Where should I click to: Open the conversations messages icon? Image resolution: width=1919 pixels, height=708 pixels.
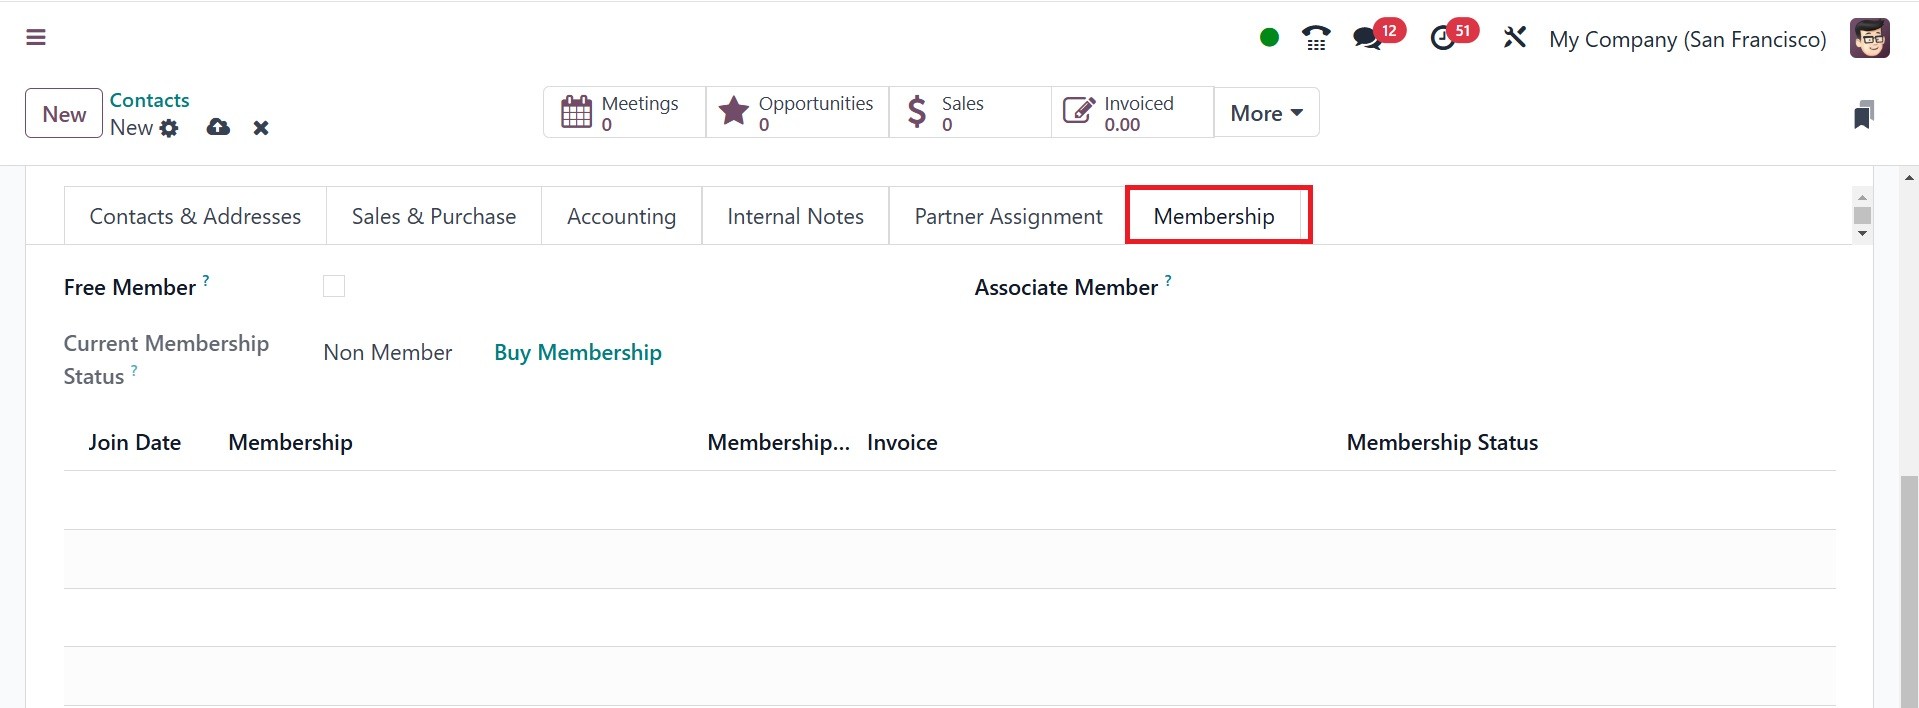coord(1367,39)
